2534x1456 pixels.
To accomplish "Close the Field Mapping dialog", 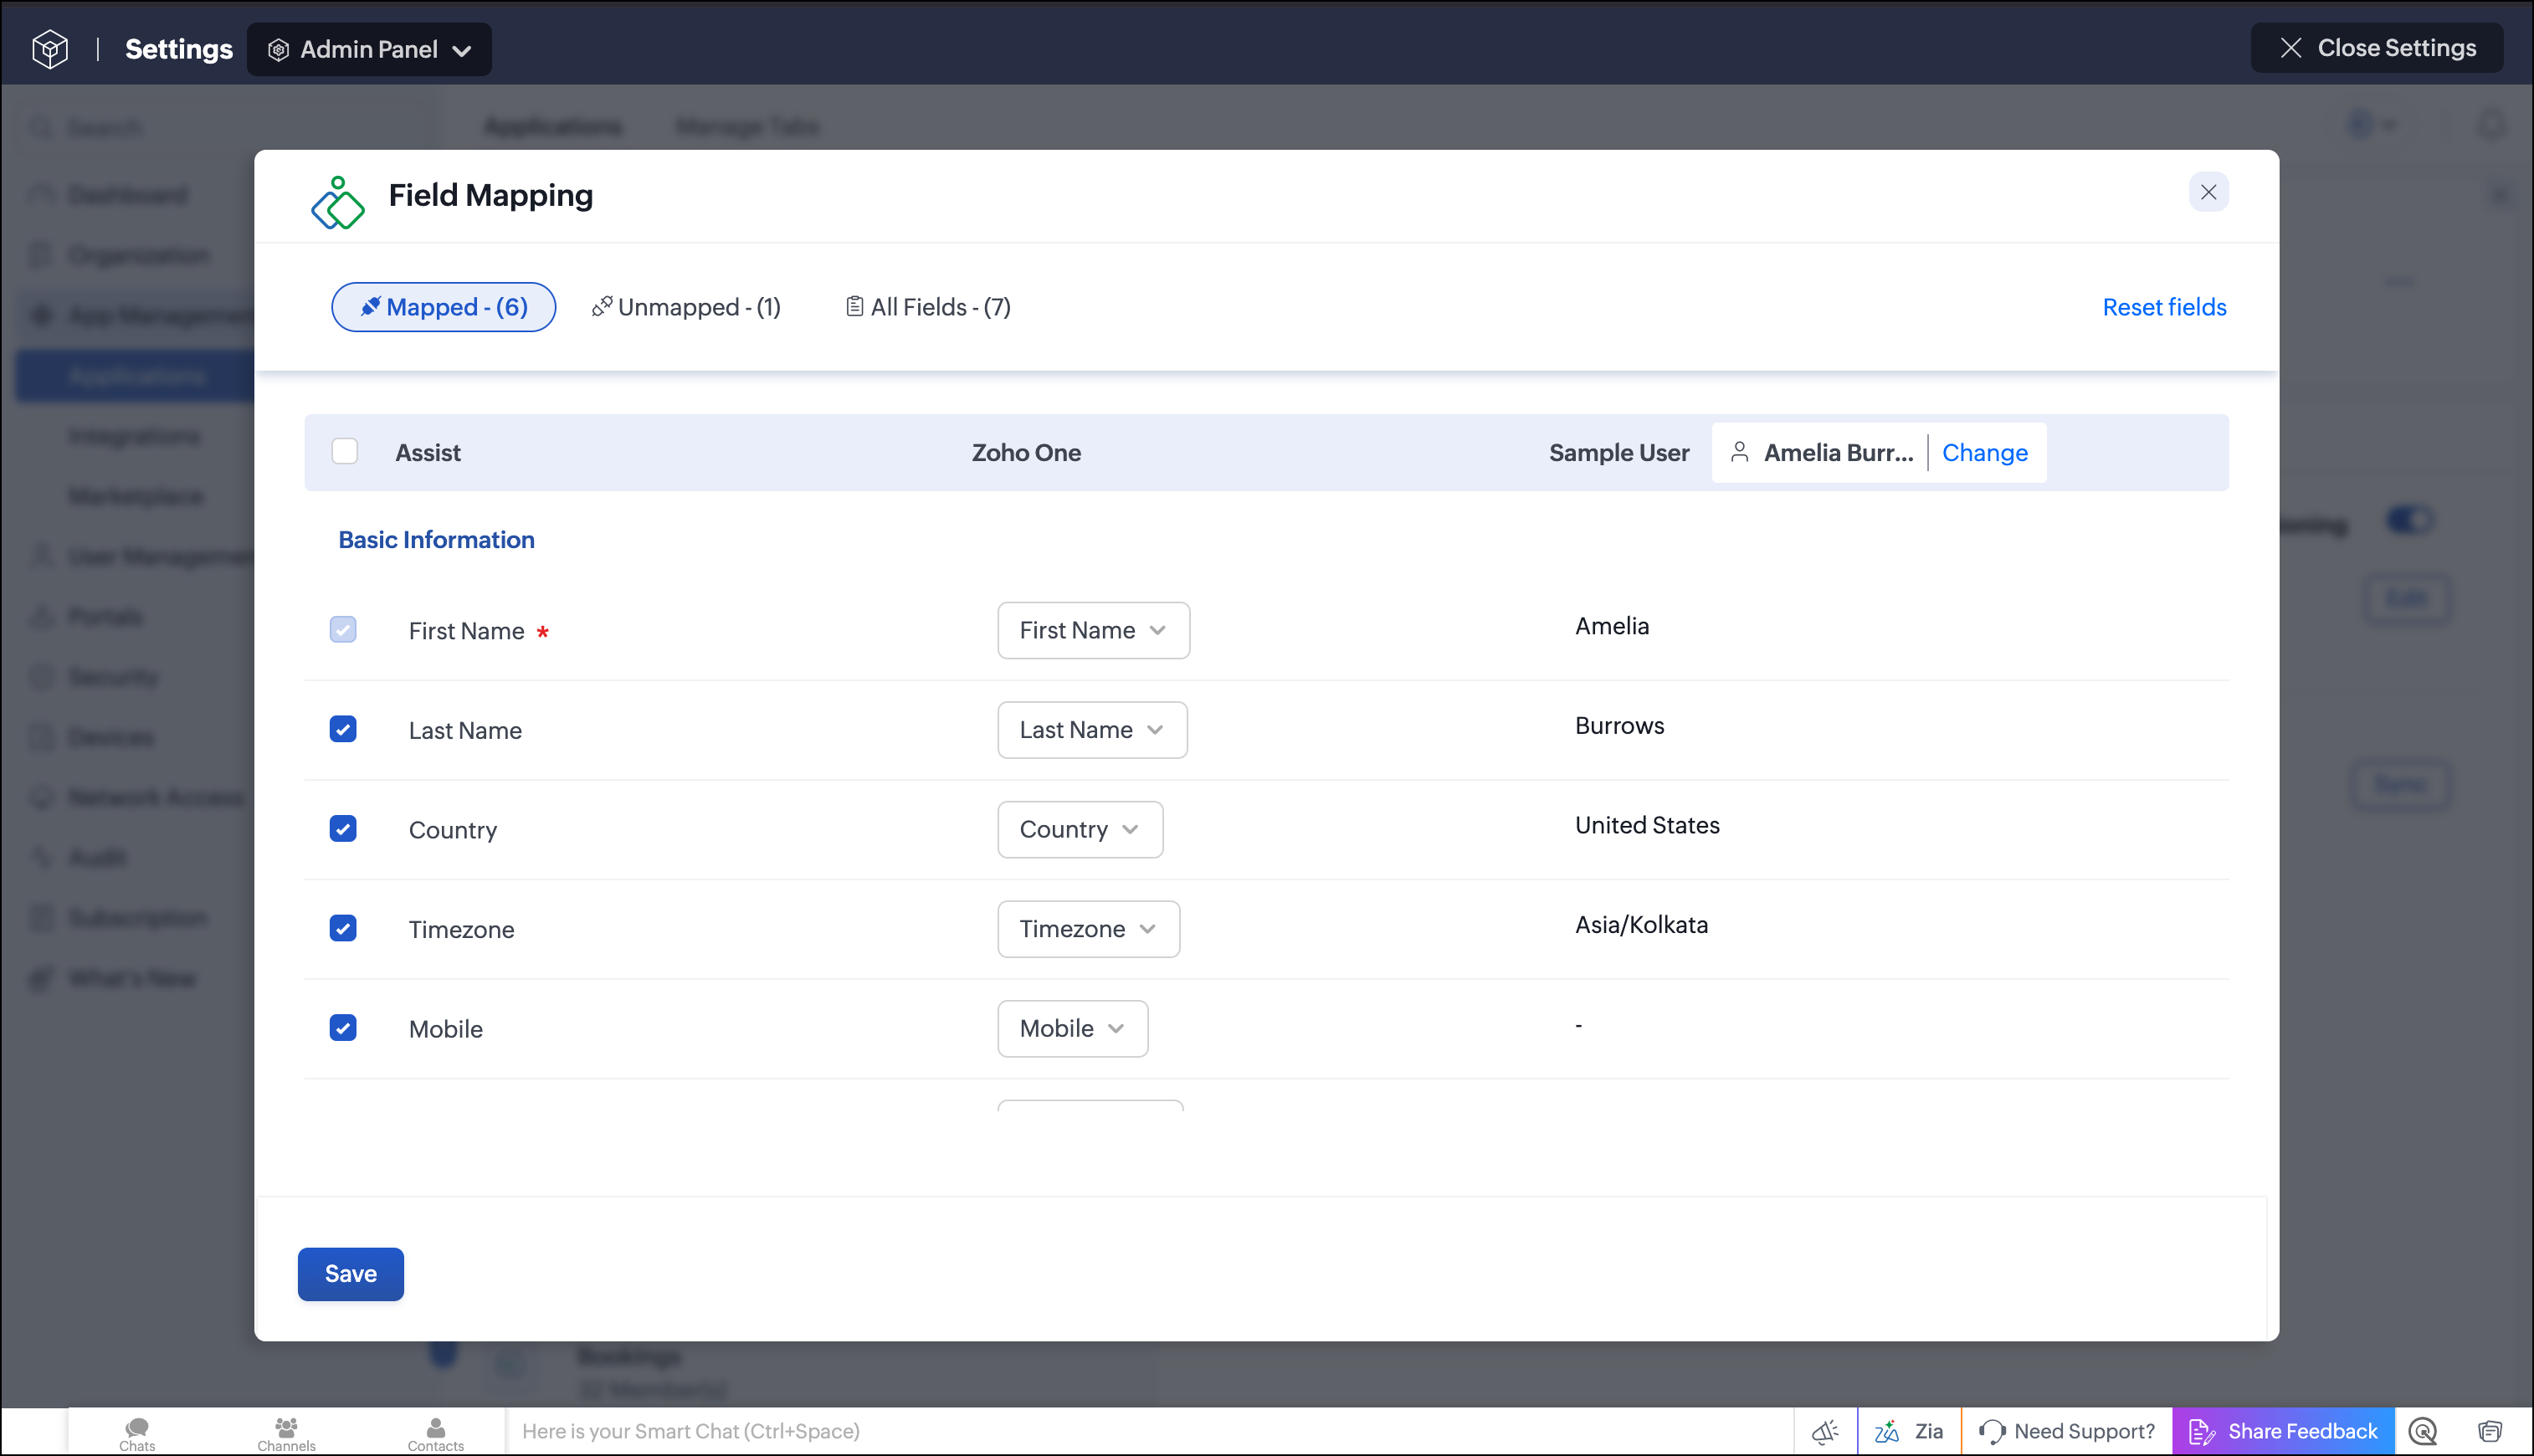I will coord(2208,192).
